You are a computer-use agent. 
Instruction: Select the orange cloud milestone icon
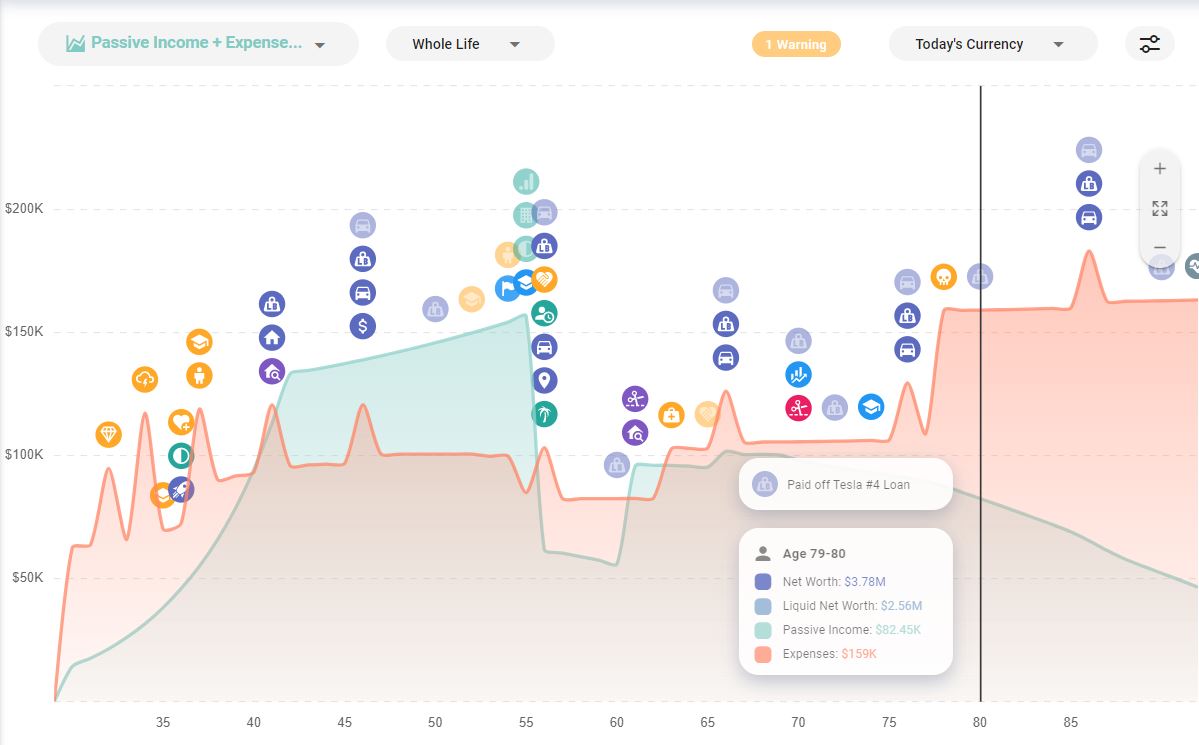(145, 379)
